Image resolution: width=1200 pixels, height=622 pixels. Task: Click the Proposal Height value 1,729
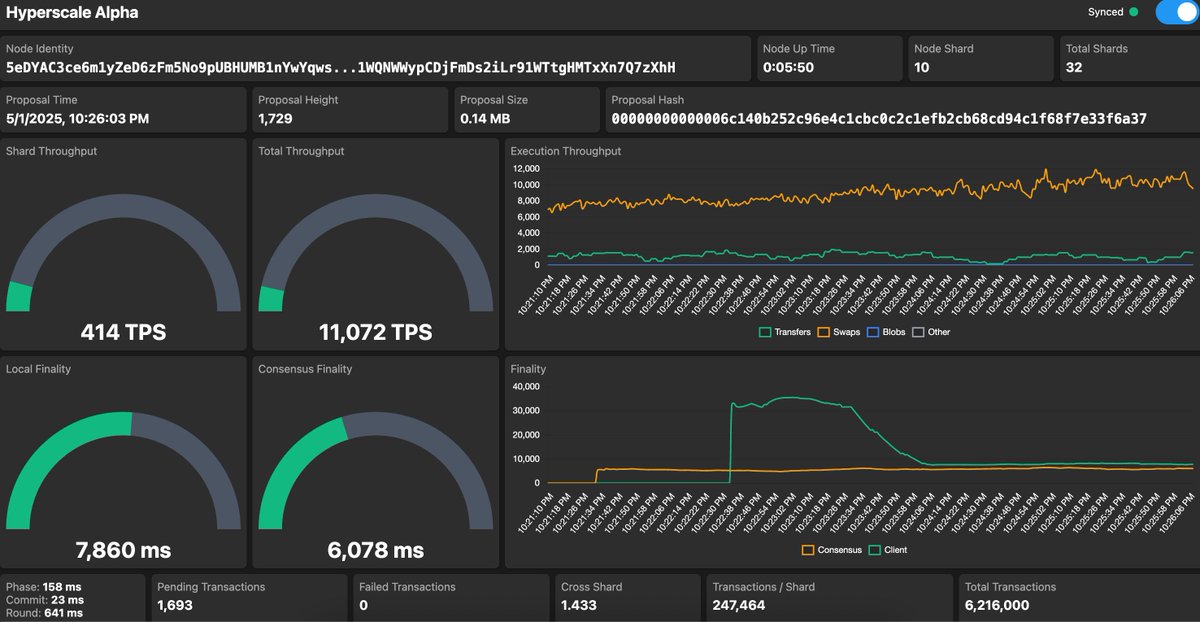pyautogui.click(x=275, y=119)
